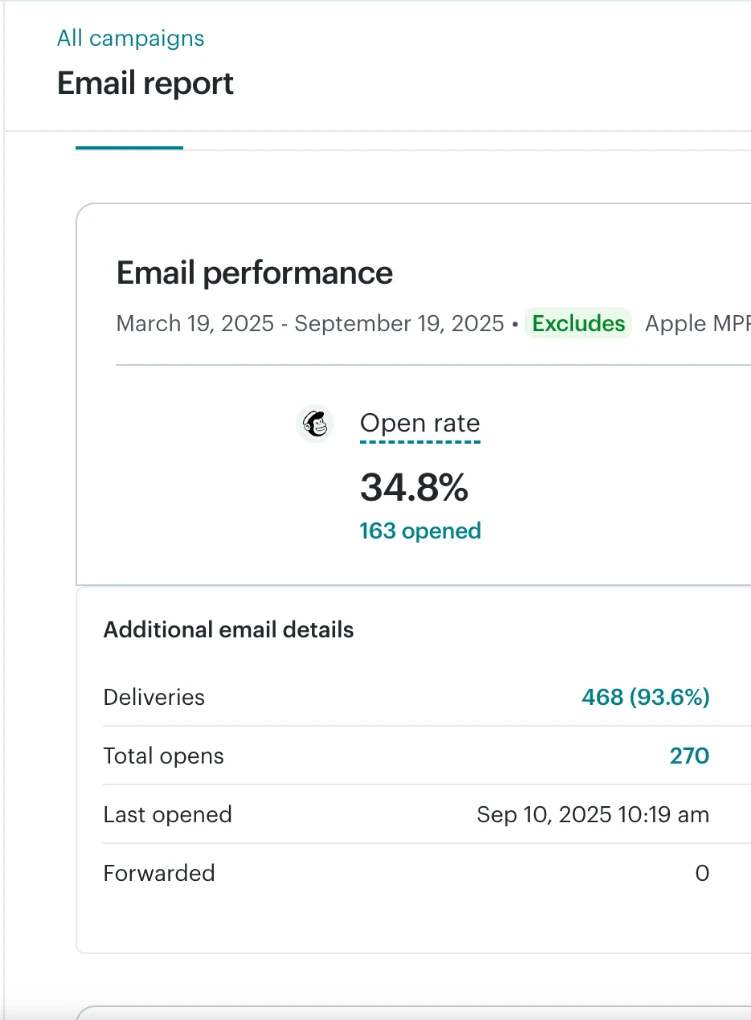
Task: Open the 468 (93.6%) deliveries link
Action: tap(645, 697)
